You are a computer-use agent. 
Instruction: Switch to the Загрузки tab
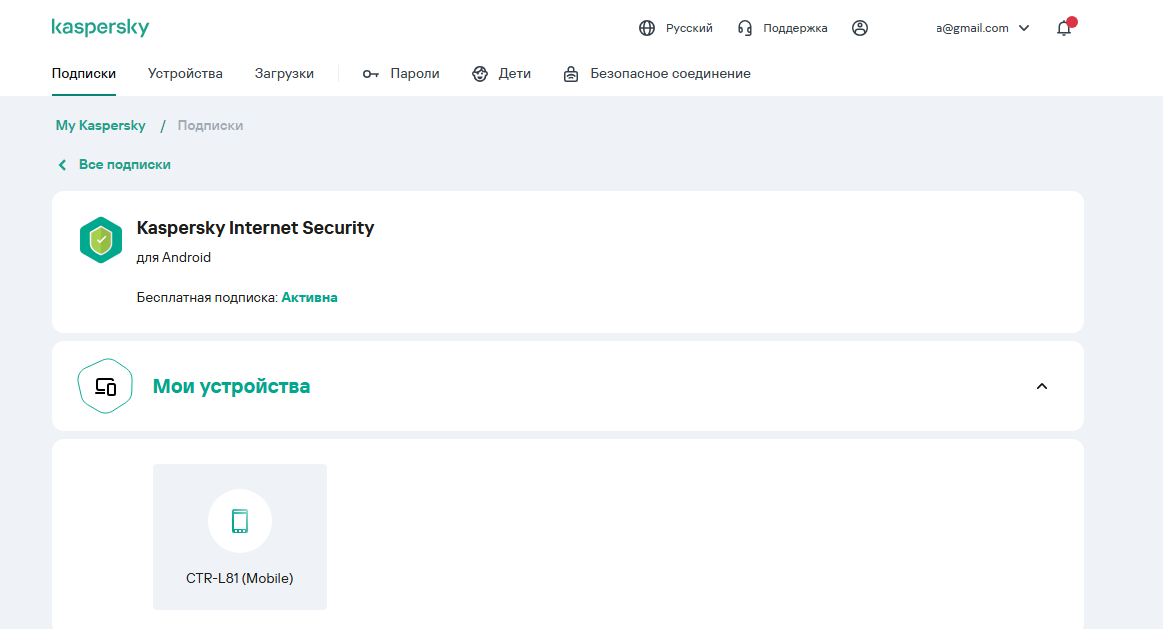point(284,73)
